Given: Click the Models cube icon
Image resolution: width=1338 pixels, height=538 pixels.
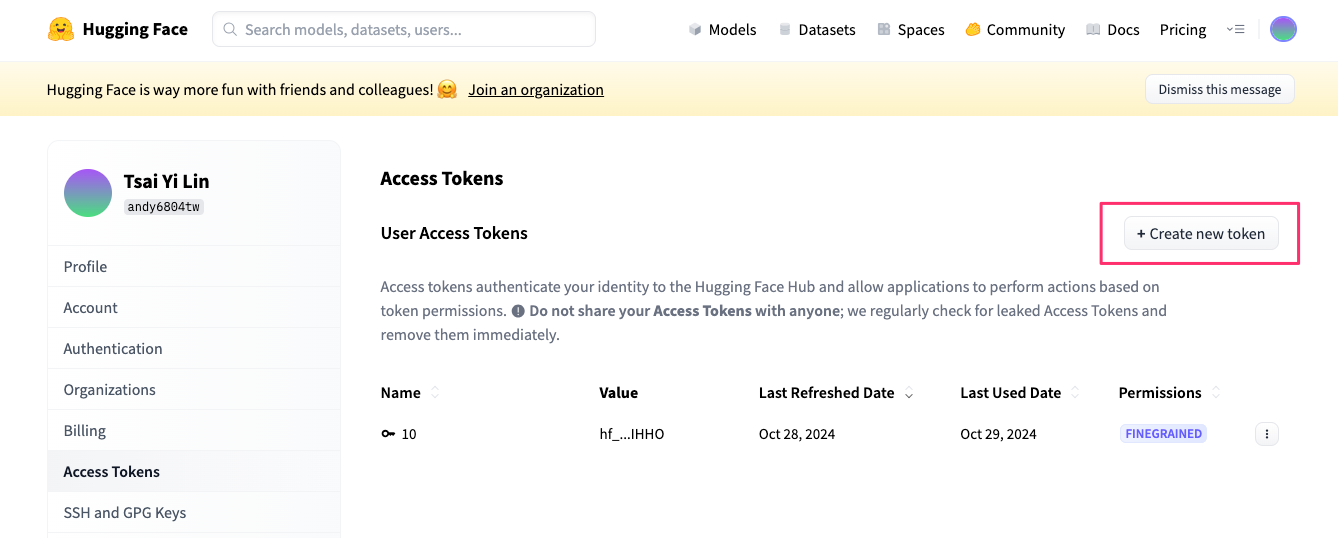Looking at the screenshot, I should (x=695, y=30).
